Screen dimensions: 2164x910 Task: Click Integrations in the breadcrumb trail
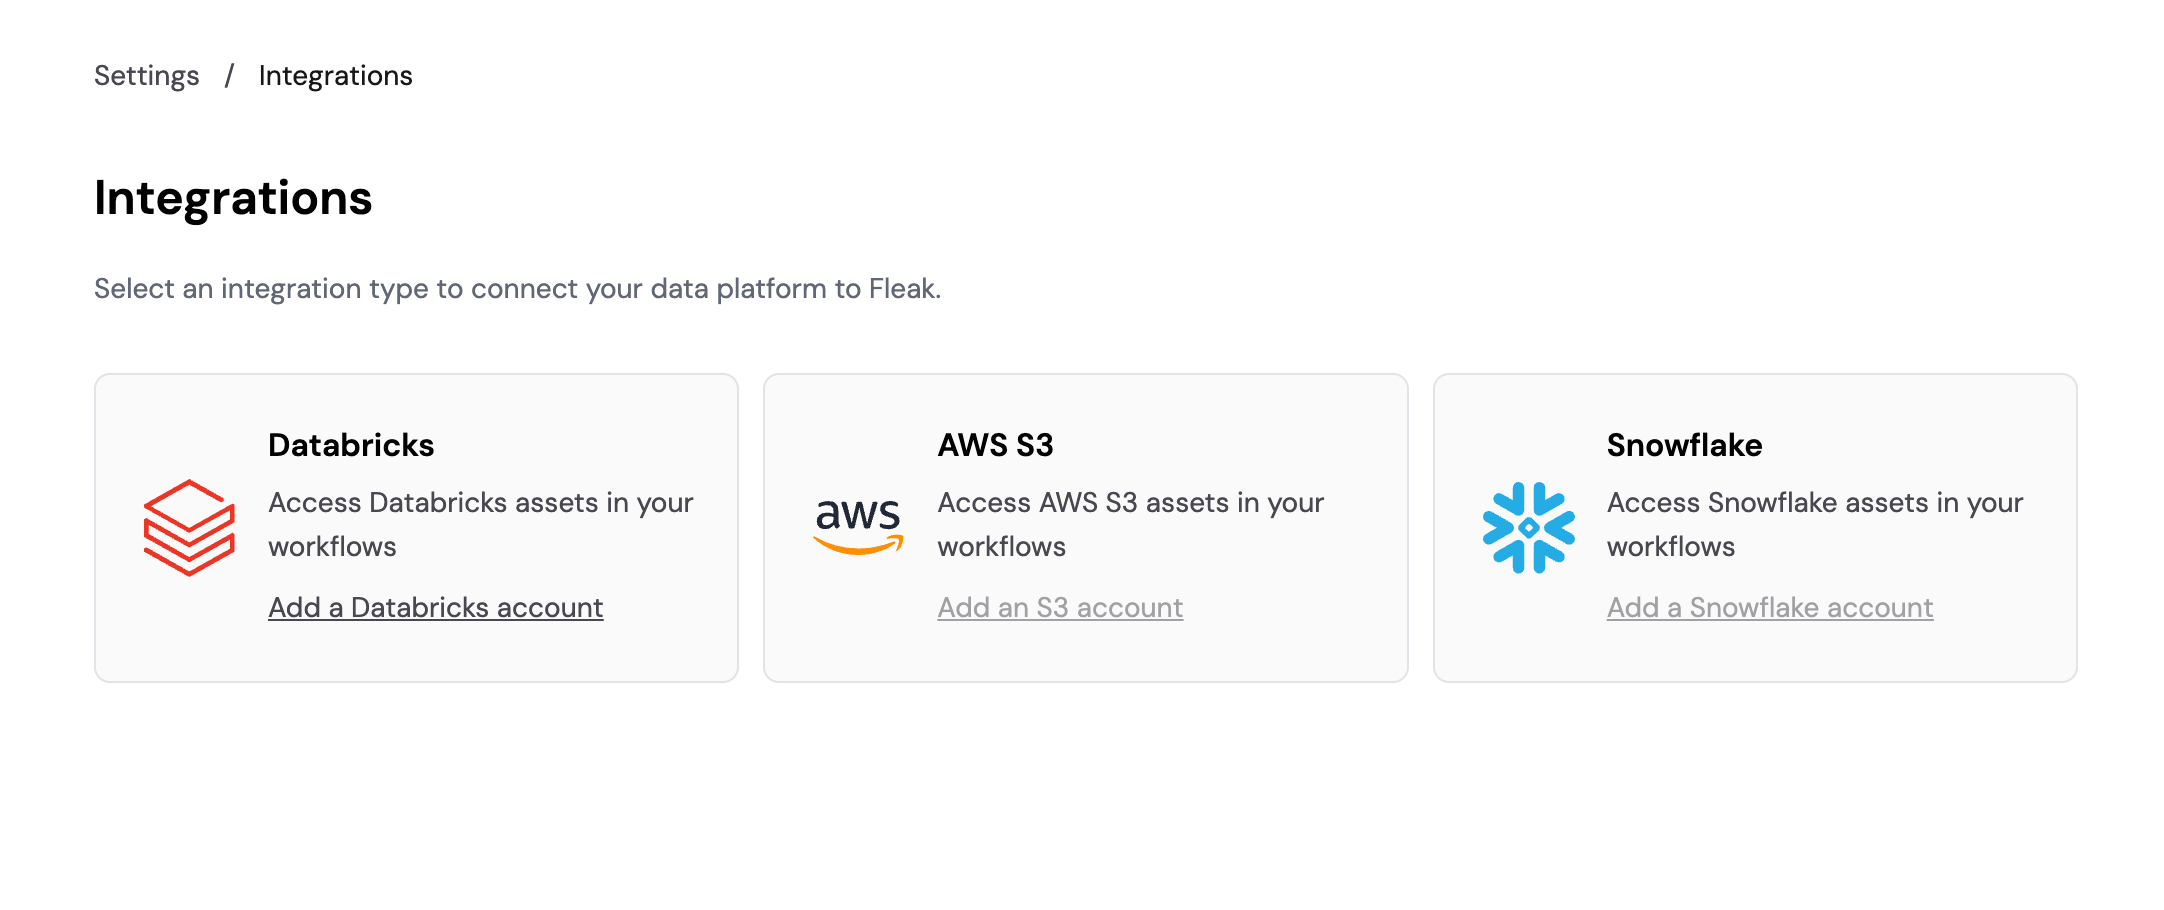tap(335, 75)
